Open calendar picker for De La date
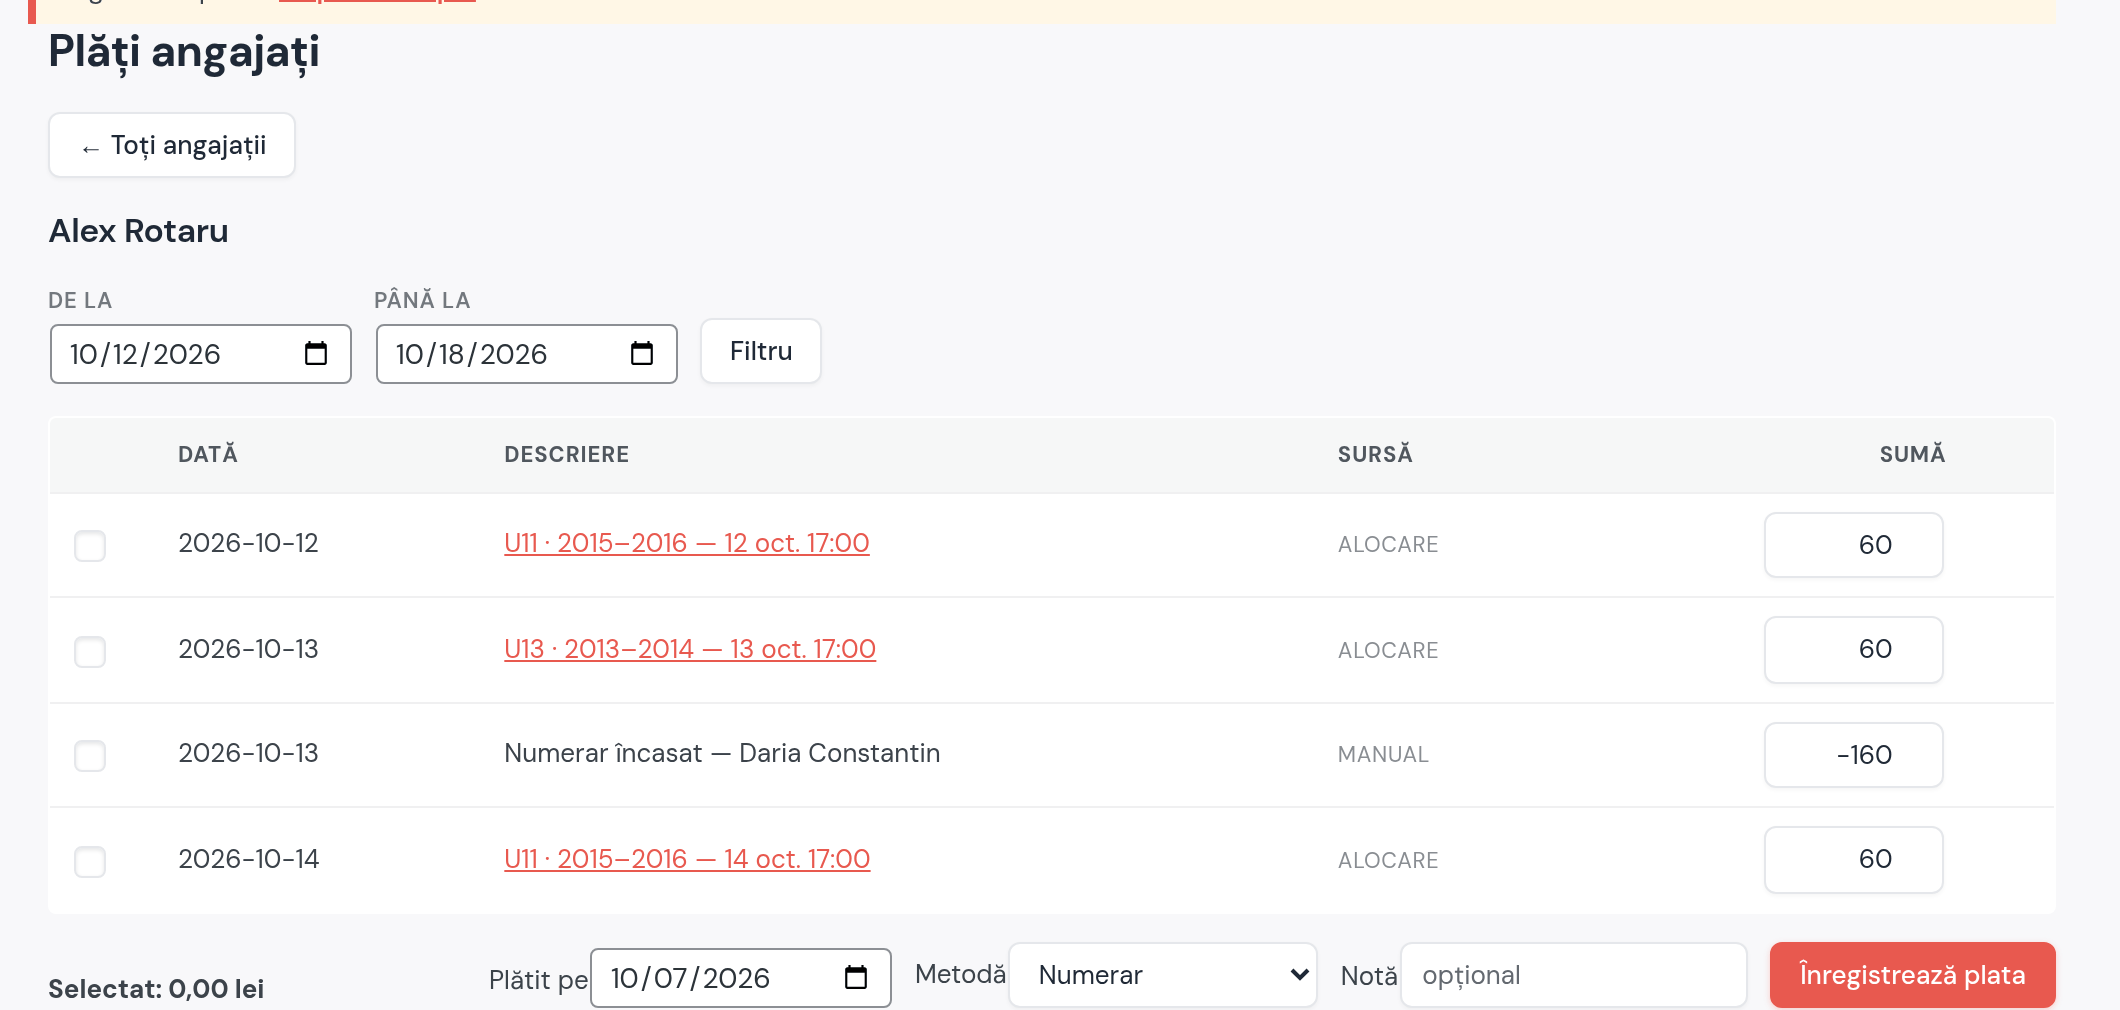The height and width of the screenshot is (1010, 2120). click(316, 354)
